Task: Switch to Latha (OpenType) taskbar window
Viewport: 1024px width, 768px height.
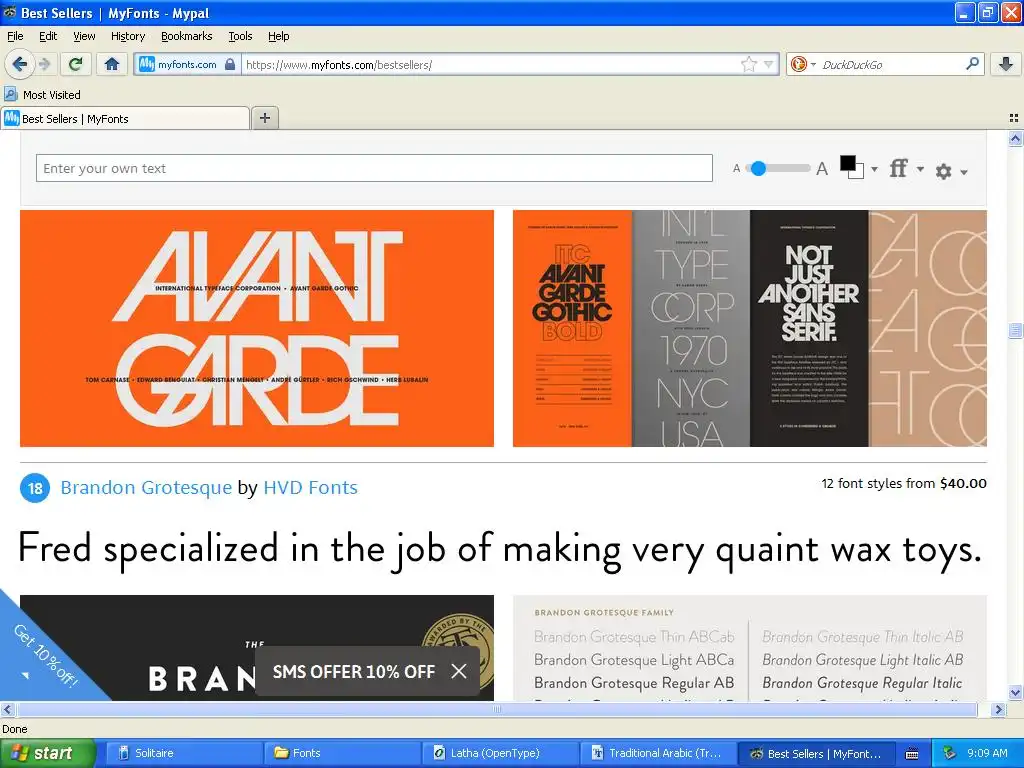Action: [x=500, y=753]
